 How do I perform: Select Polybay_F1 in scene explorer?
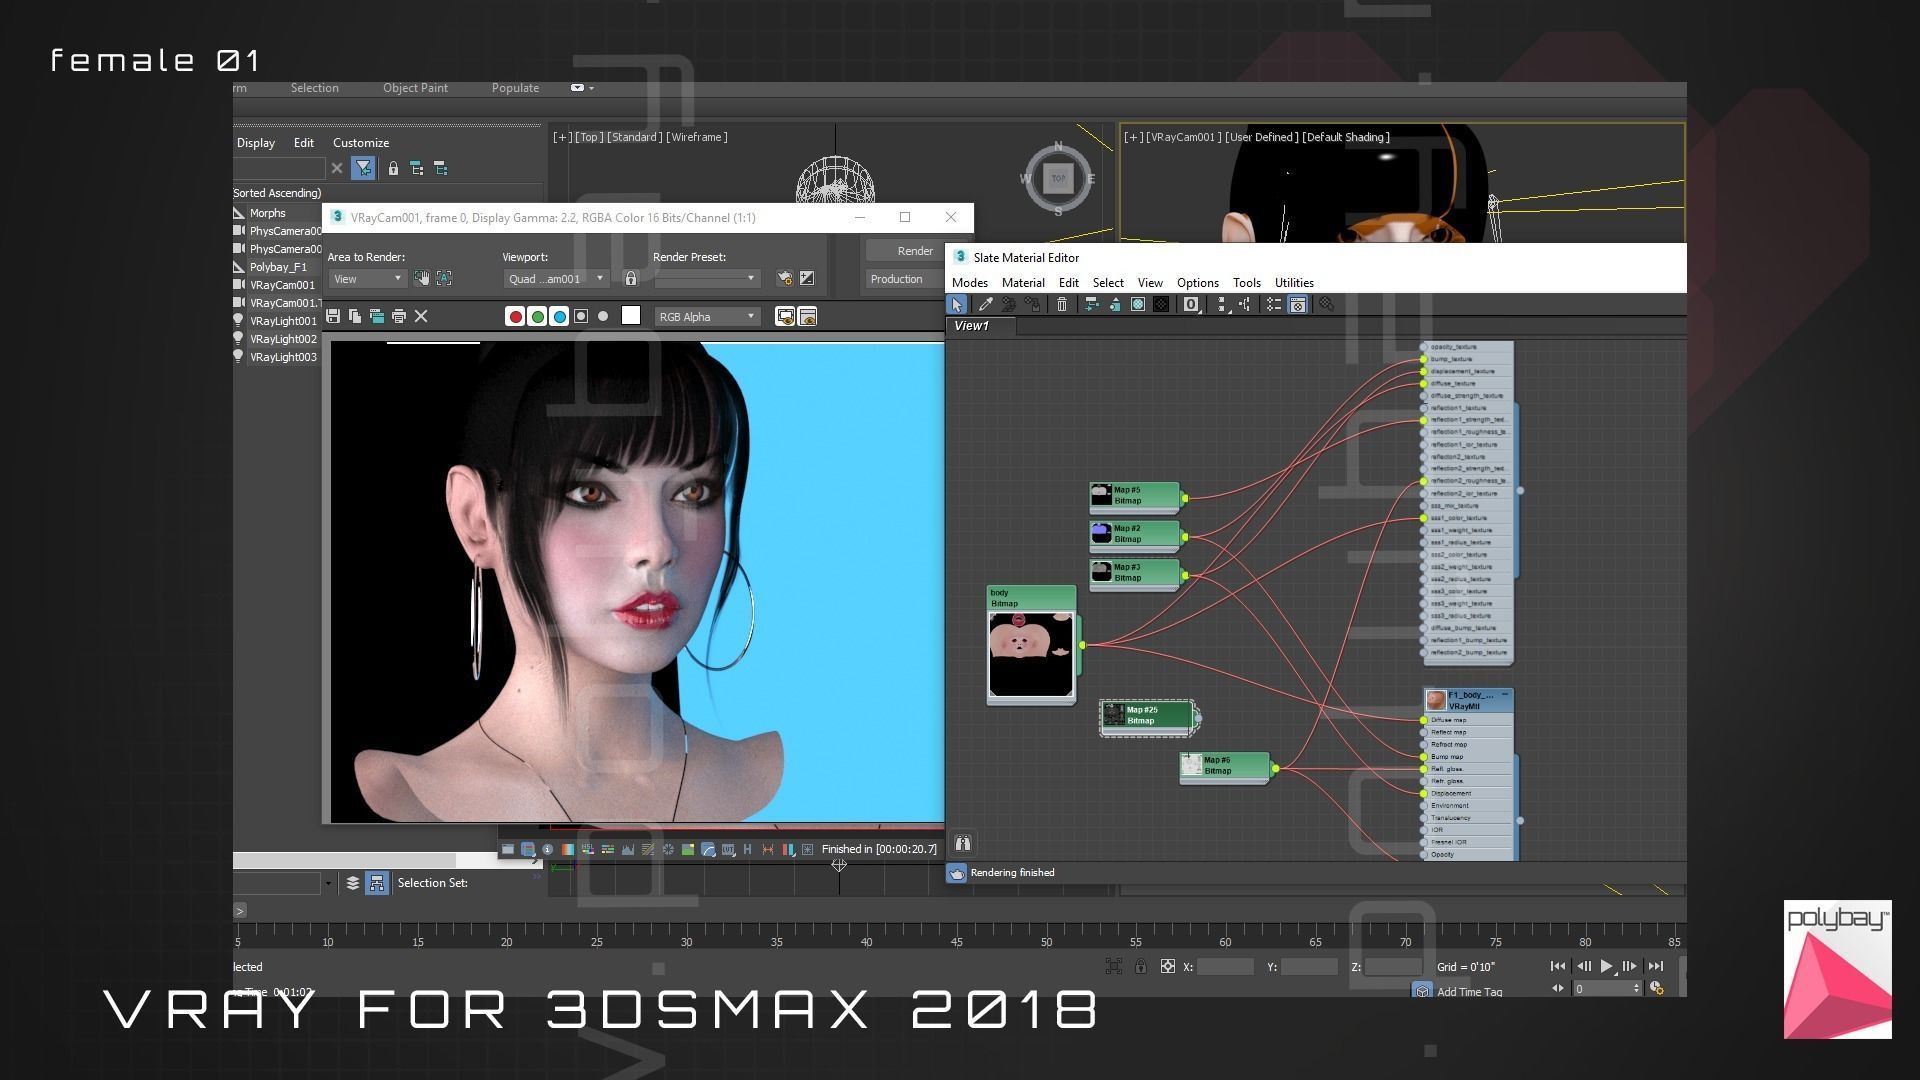[x=278, y=268]
